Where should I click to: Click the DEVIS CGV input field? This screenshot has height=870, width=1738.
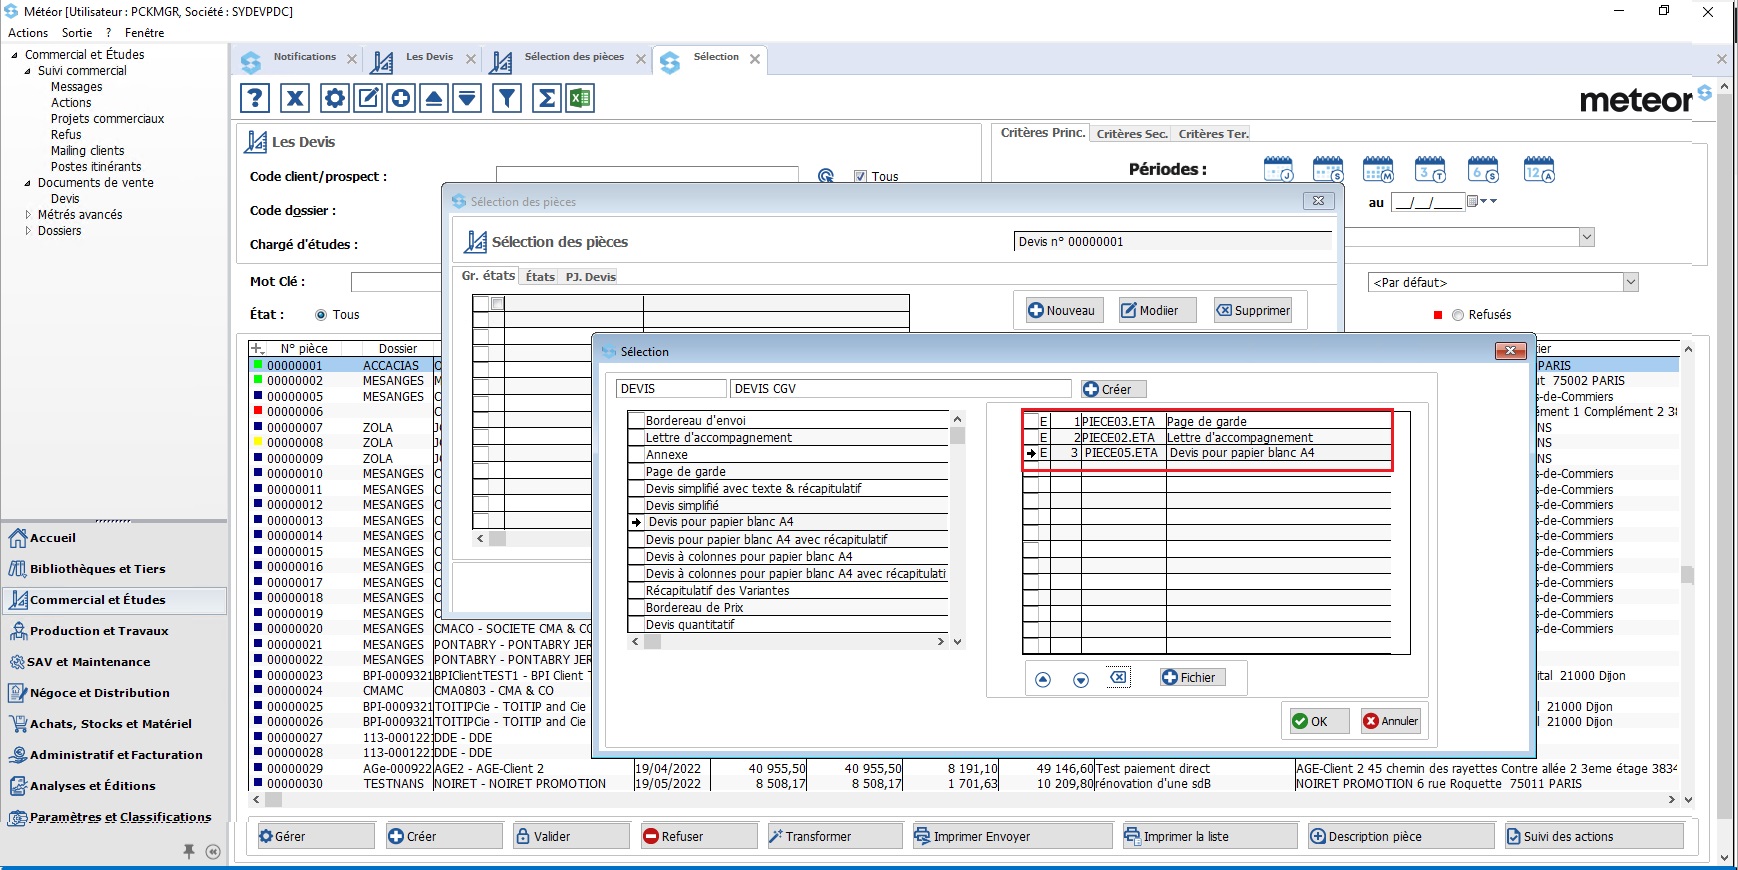900,389
